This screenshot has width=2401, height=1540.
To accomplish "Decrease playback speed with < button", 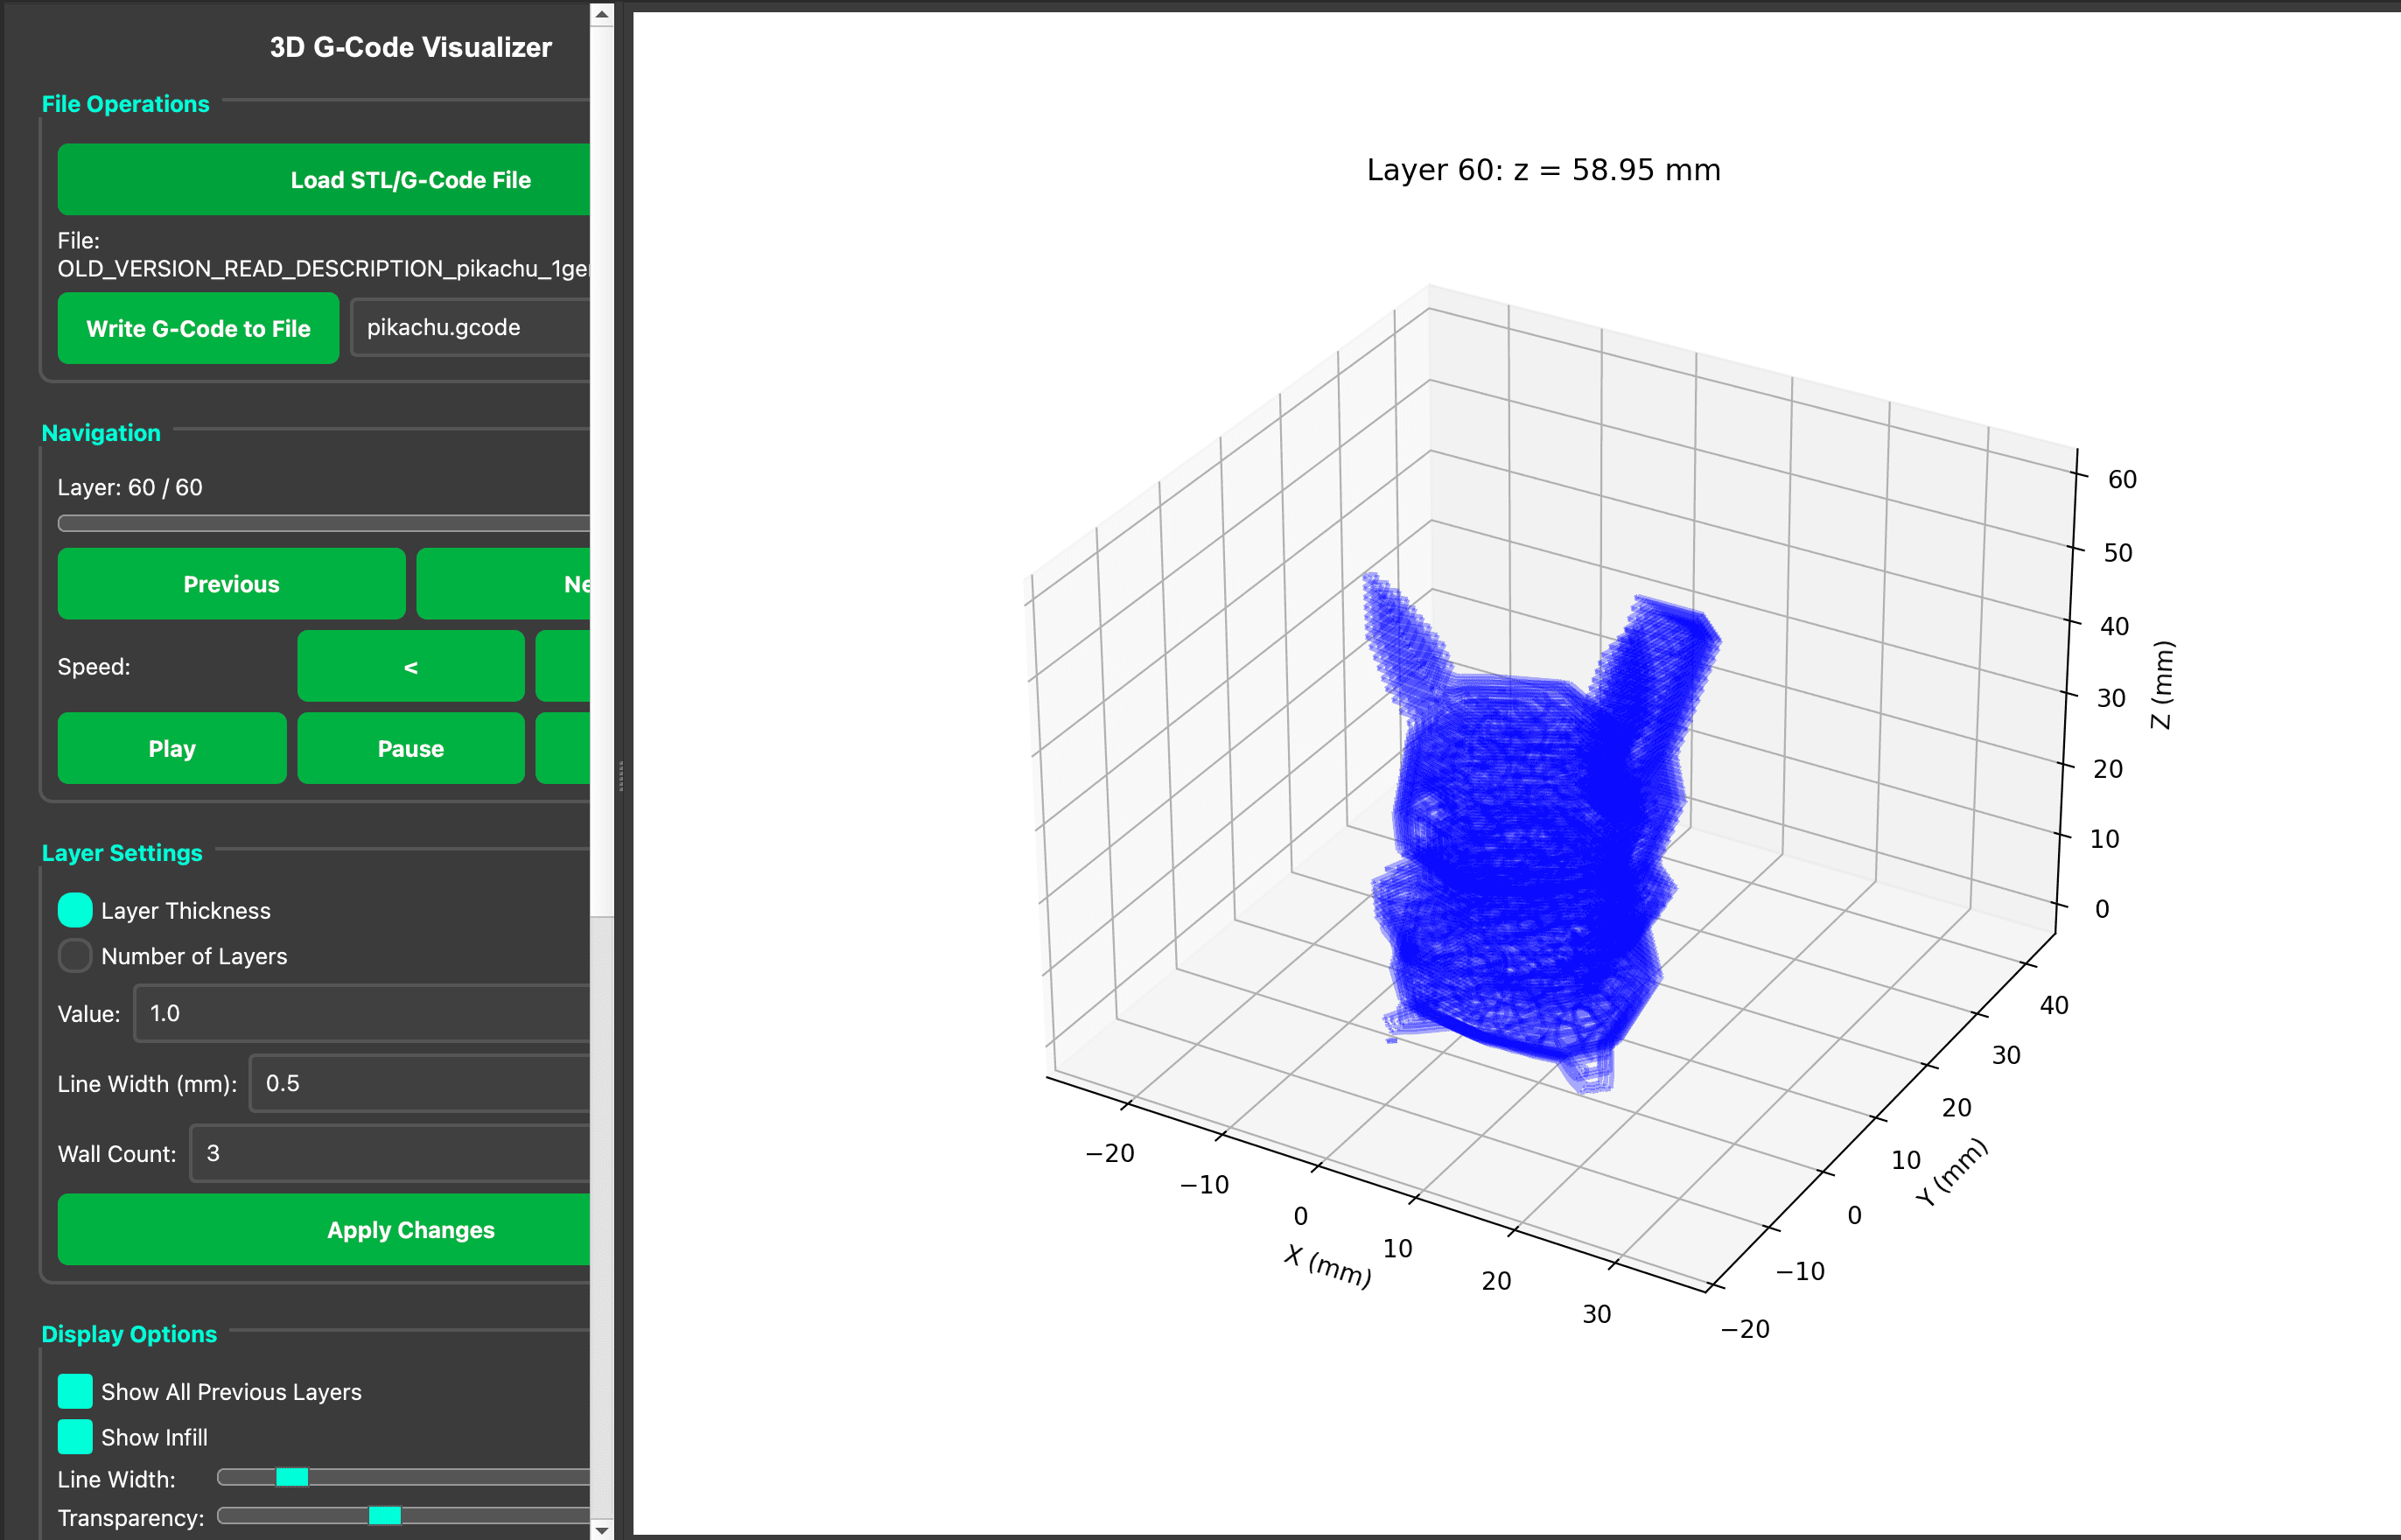I will [x=410, y=666].
